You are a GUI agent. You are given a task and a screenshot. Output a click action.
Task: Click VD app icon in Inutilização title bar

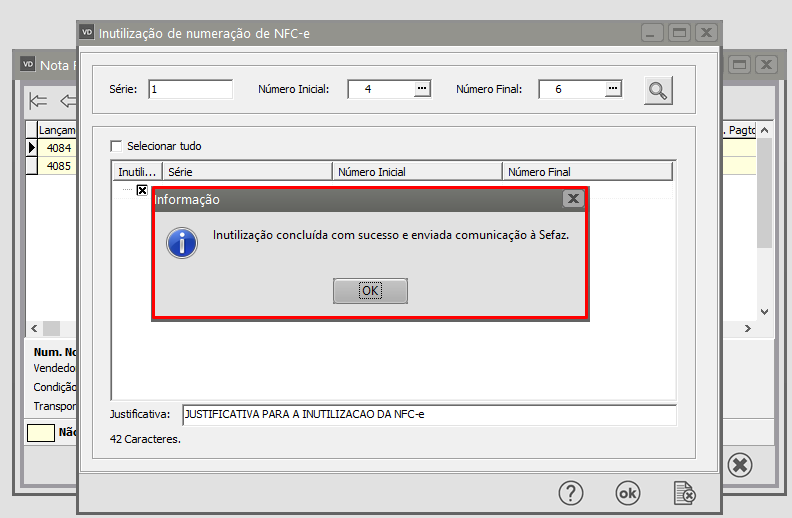pyautogui.click(x=87, y=32)
